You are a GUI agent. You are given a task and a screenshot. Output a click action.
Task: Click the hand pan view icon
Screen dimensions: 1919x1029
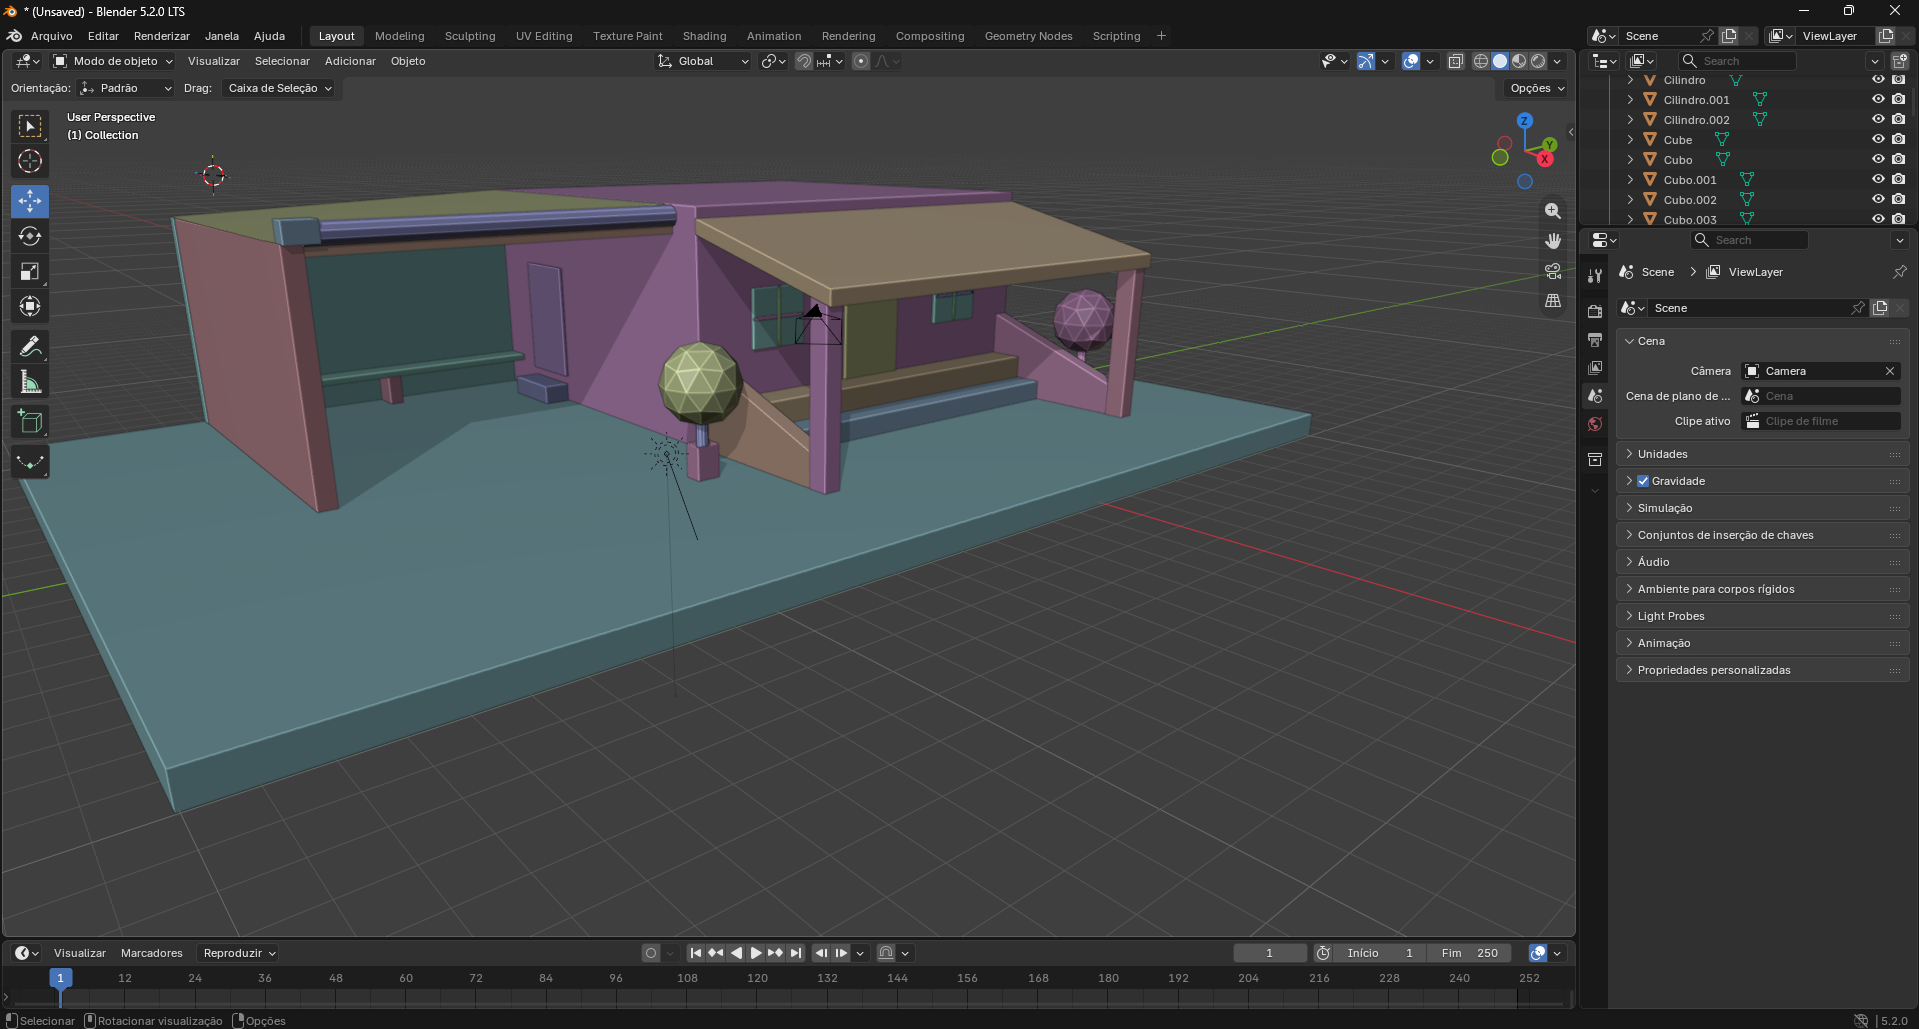tap(1553, 241)
